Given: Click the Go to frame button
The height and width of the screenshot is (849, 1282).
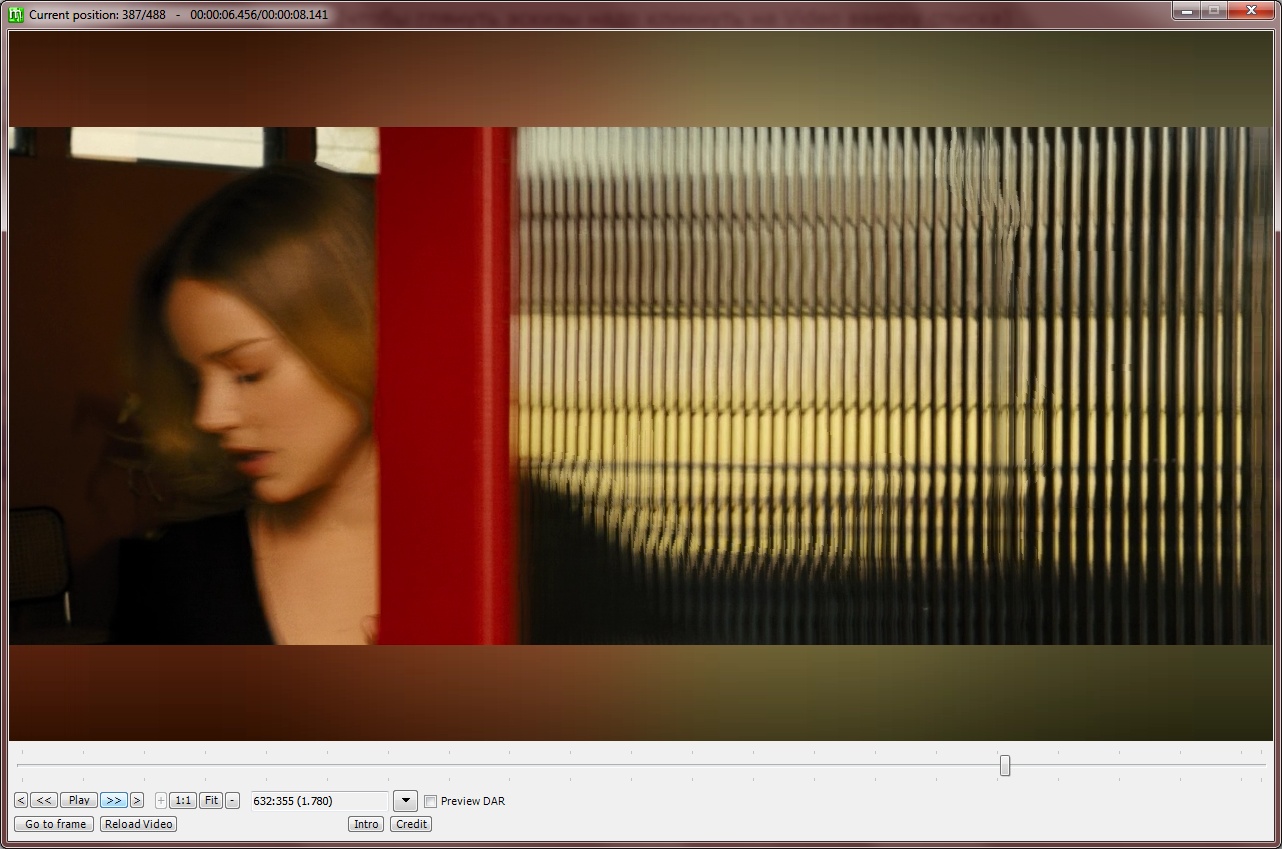Looking at the screenshot, I should coord(55,824).
